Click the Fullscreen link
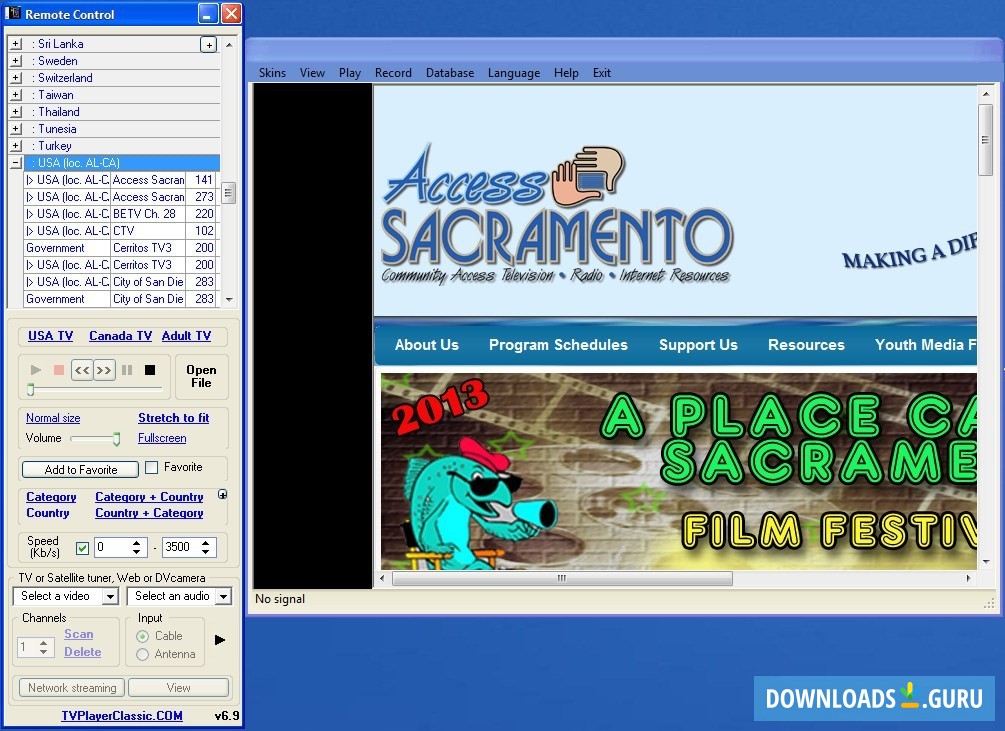The height and width of the screenshot is (731, 1005). click(x=162, y=438)
